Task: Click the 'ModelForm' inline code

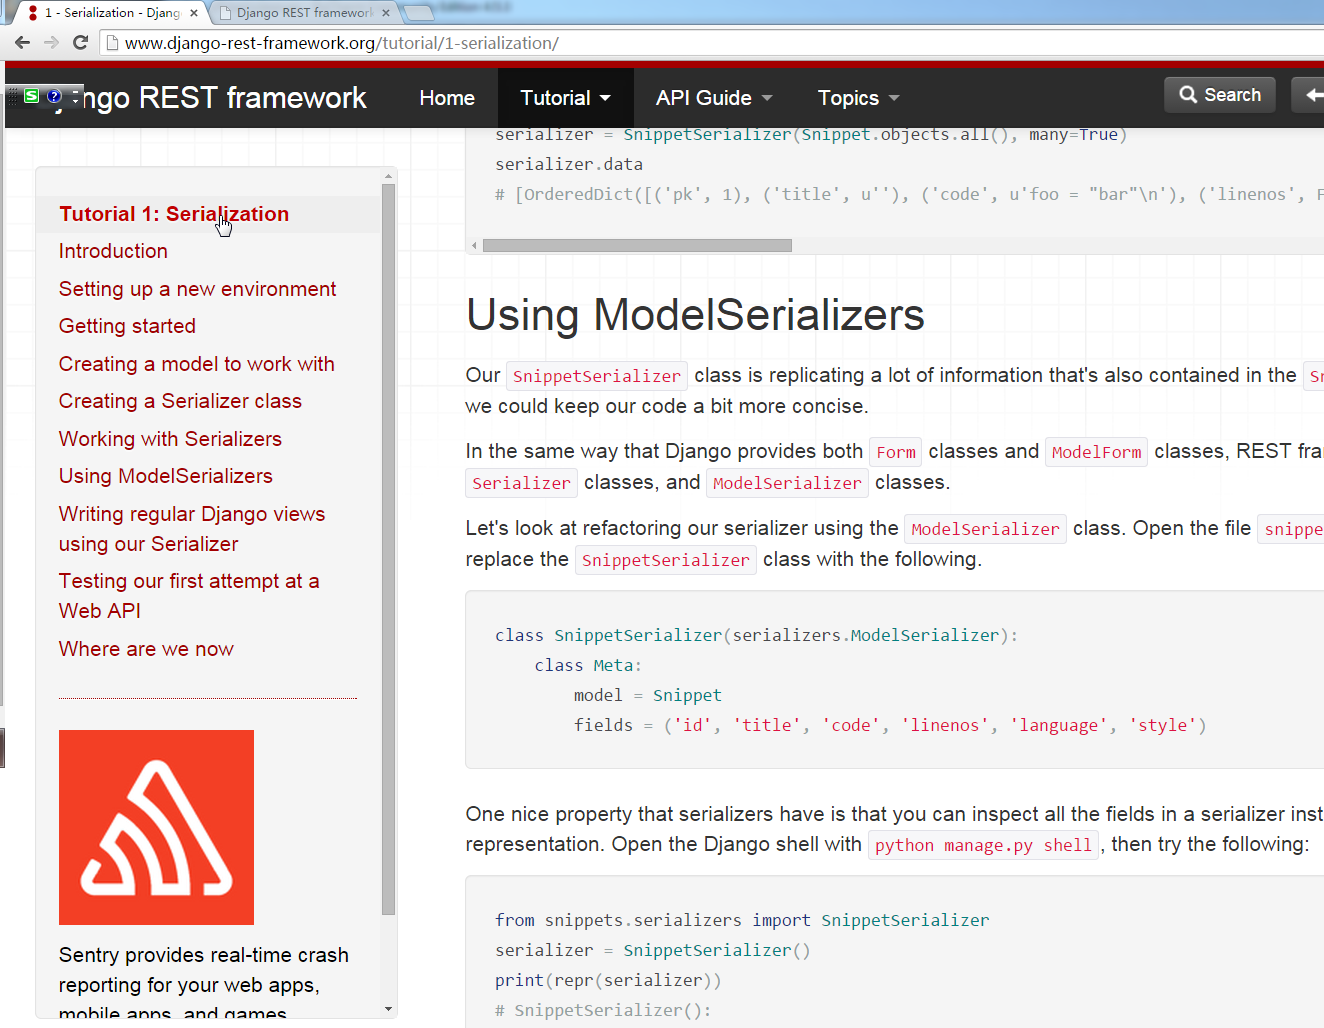Action: (x=1096, y=452)
